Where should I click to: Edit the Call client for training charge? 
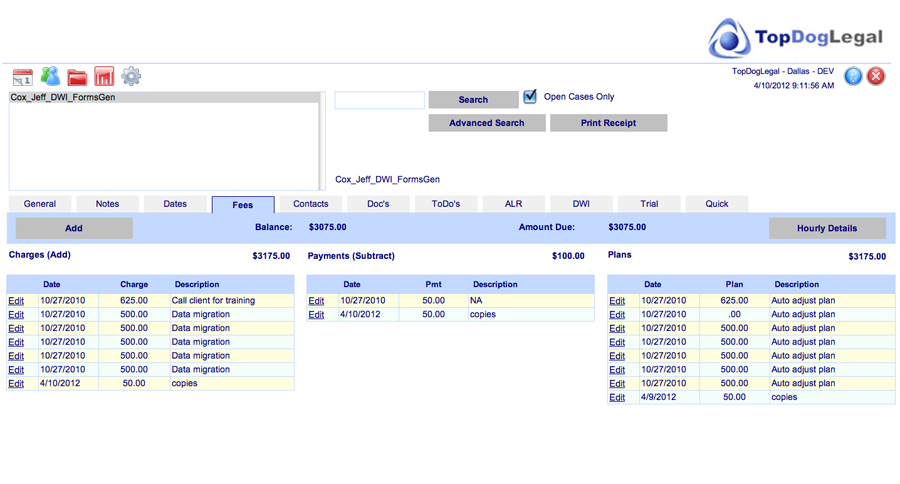16,301
